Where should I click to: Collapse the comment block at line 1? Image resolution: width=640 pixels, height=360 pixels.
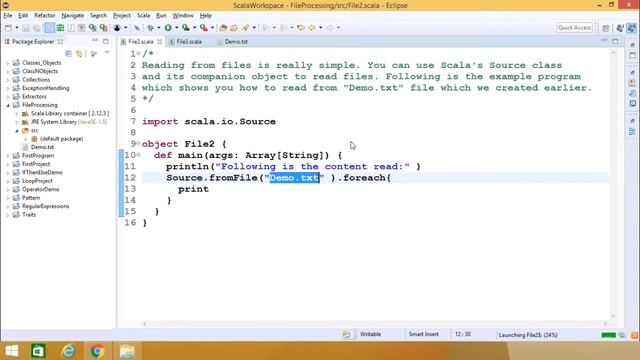(139, 53)
